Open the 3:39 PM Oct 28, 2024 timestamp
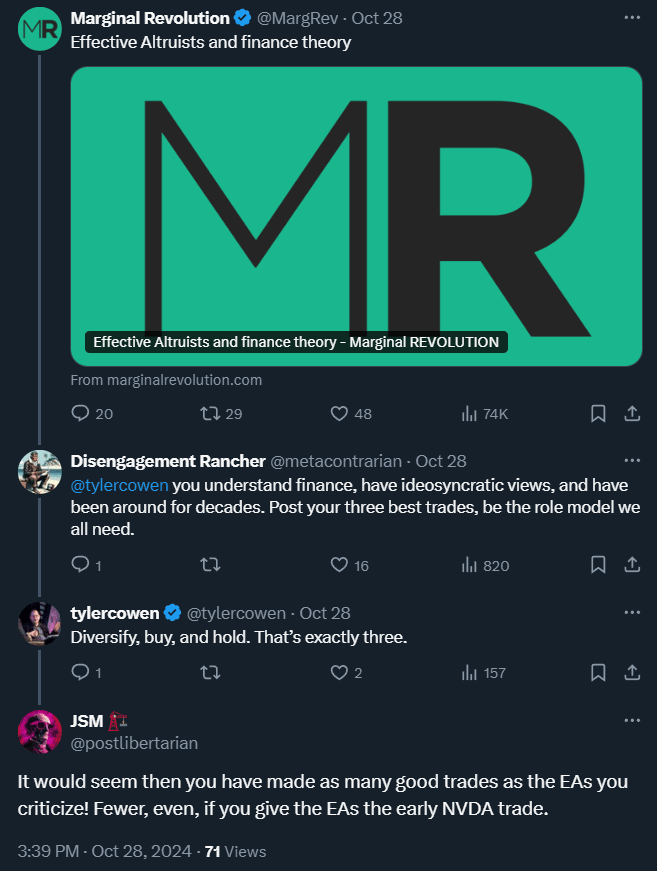Screen dimensions: 657x871 pyautogui.click(x=104, y=851)
